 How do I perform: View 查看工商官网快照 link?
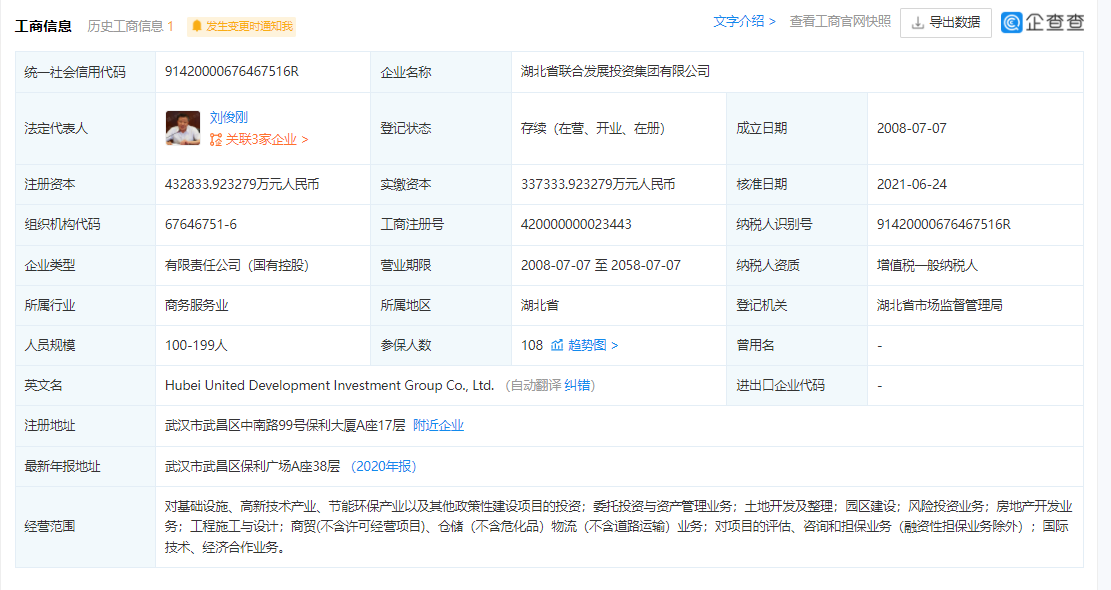(840, 21)
